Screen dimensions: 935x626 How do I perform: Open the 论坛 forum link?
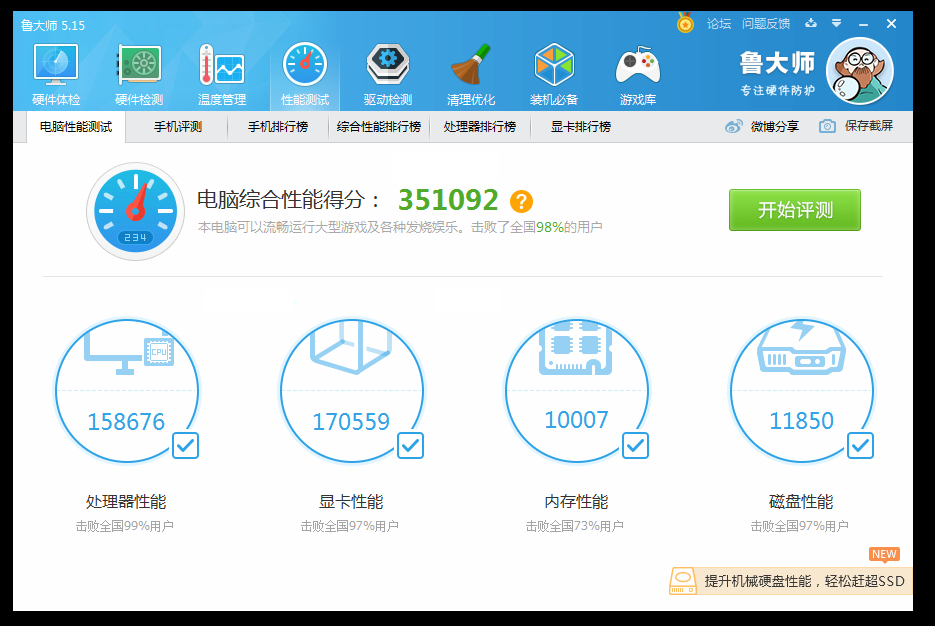tap(719, 24)
